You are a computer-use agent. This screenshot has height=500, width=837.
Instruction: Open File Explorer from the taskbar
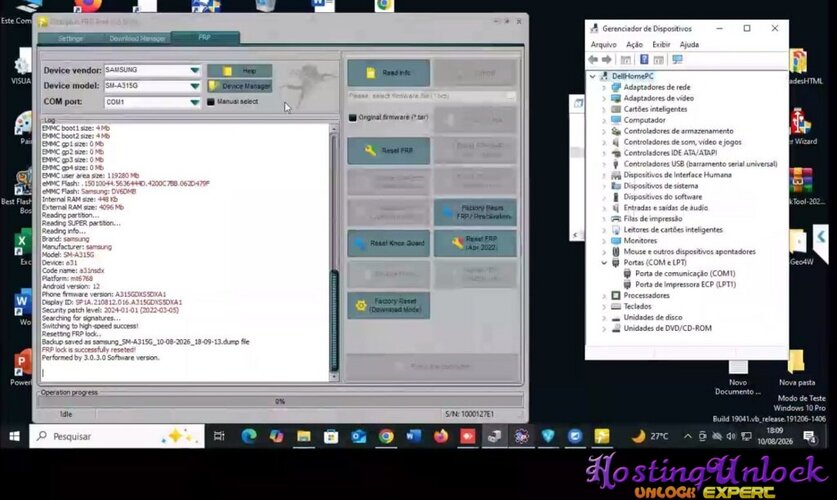304,436
